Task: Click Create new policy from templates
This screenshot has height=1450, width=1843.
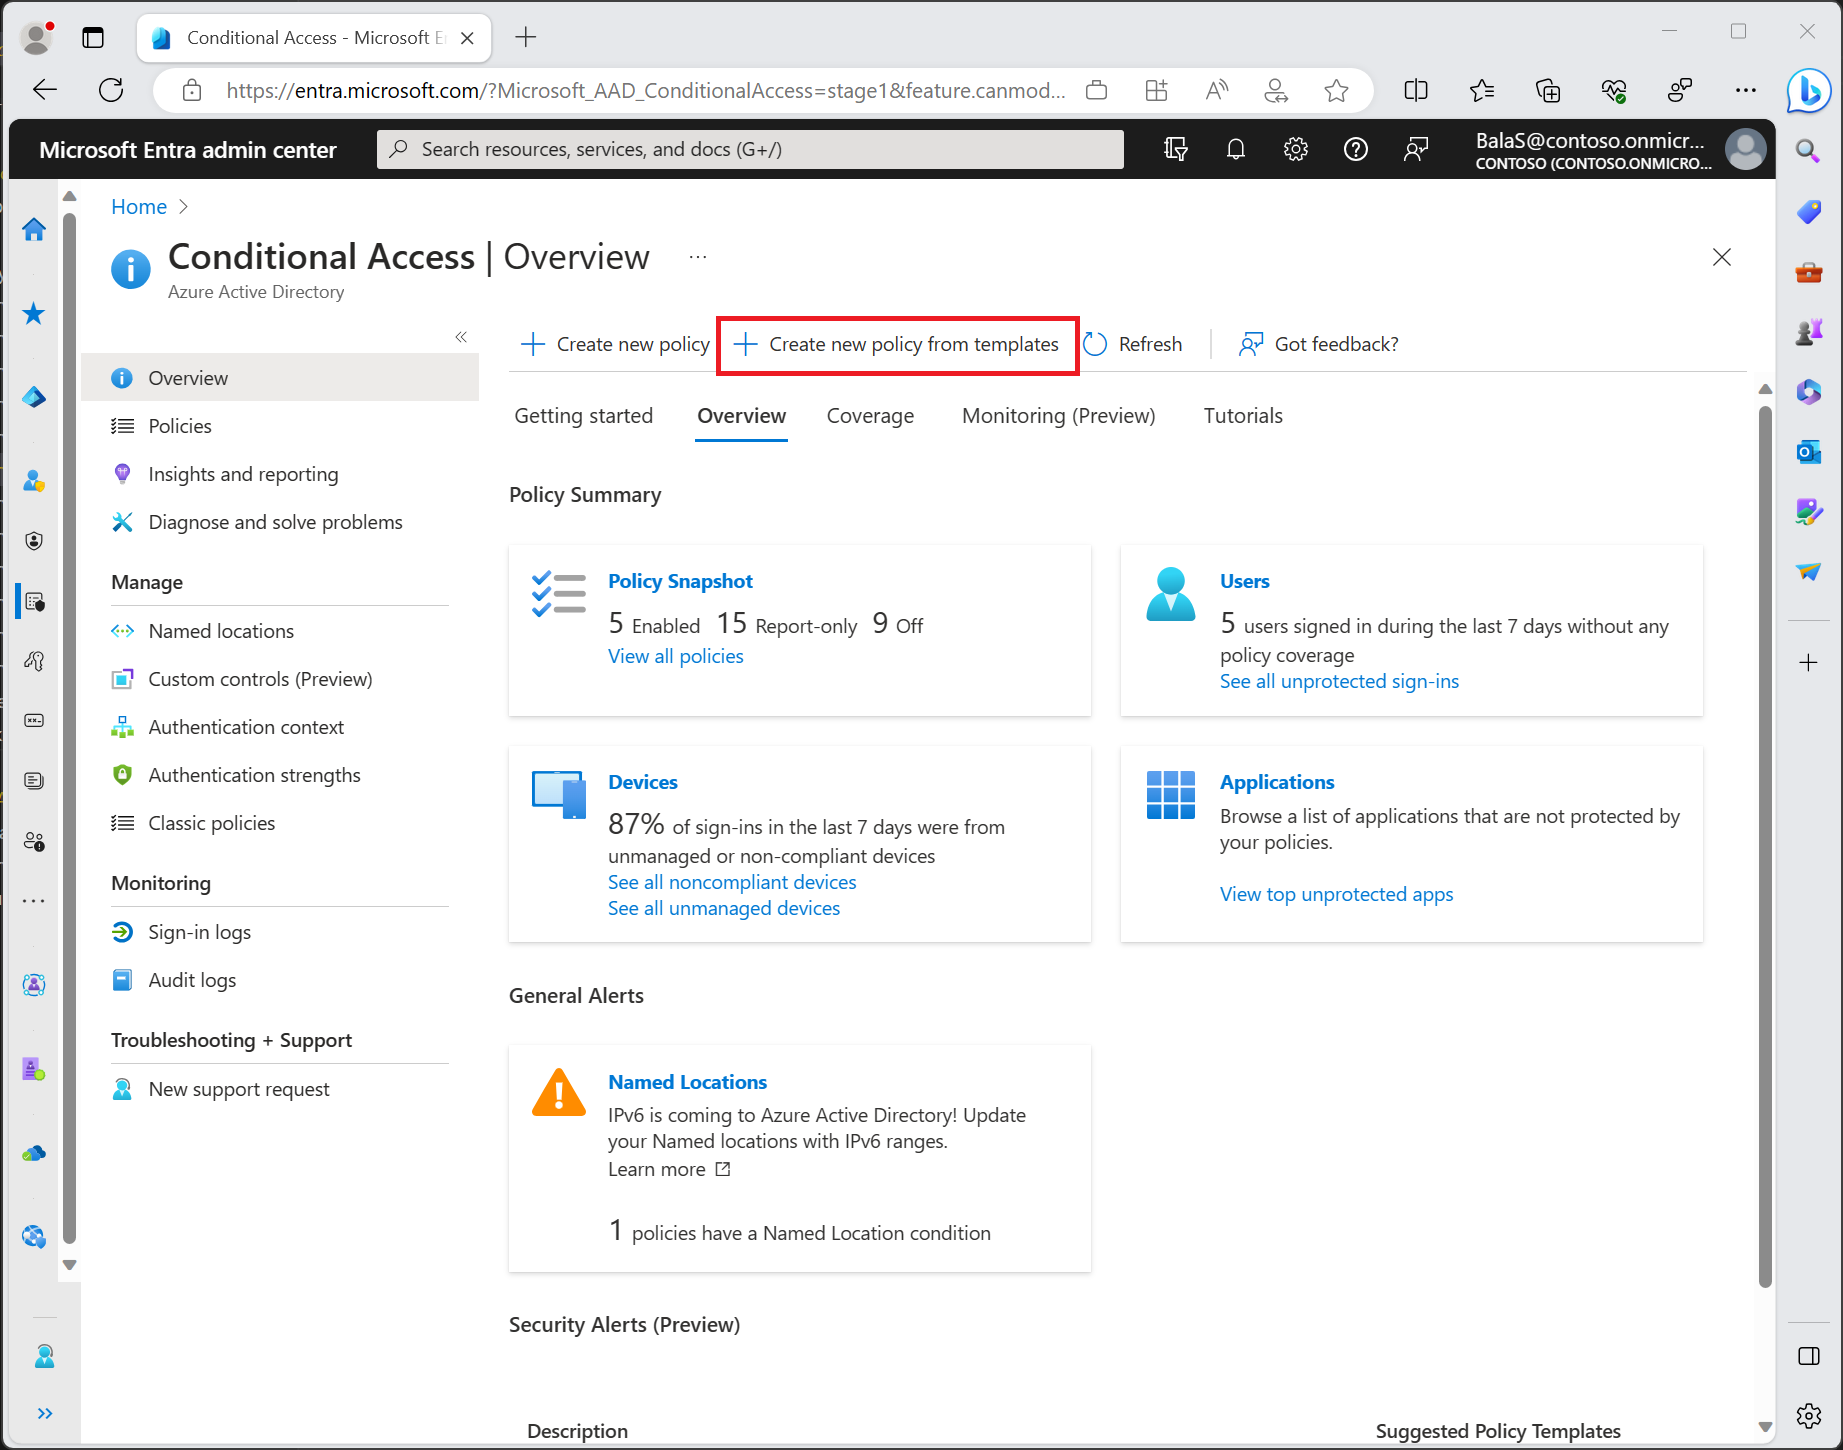Action: [896, 344]
